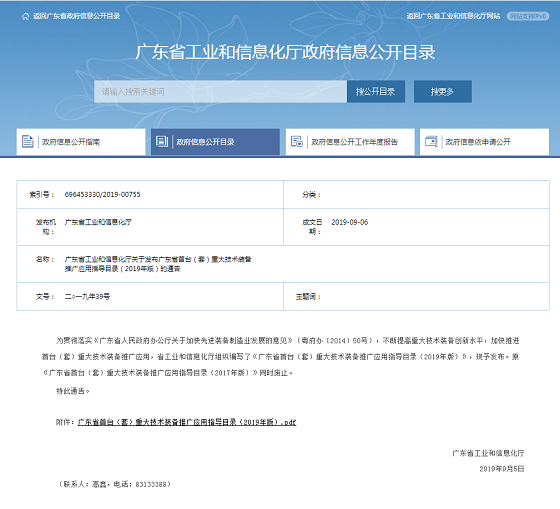Select the 政府信息公开目录 tab
The image size is (560, 509).
215,142
